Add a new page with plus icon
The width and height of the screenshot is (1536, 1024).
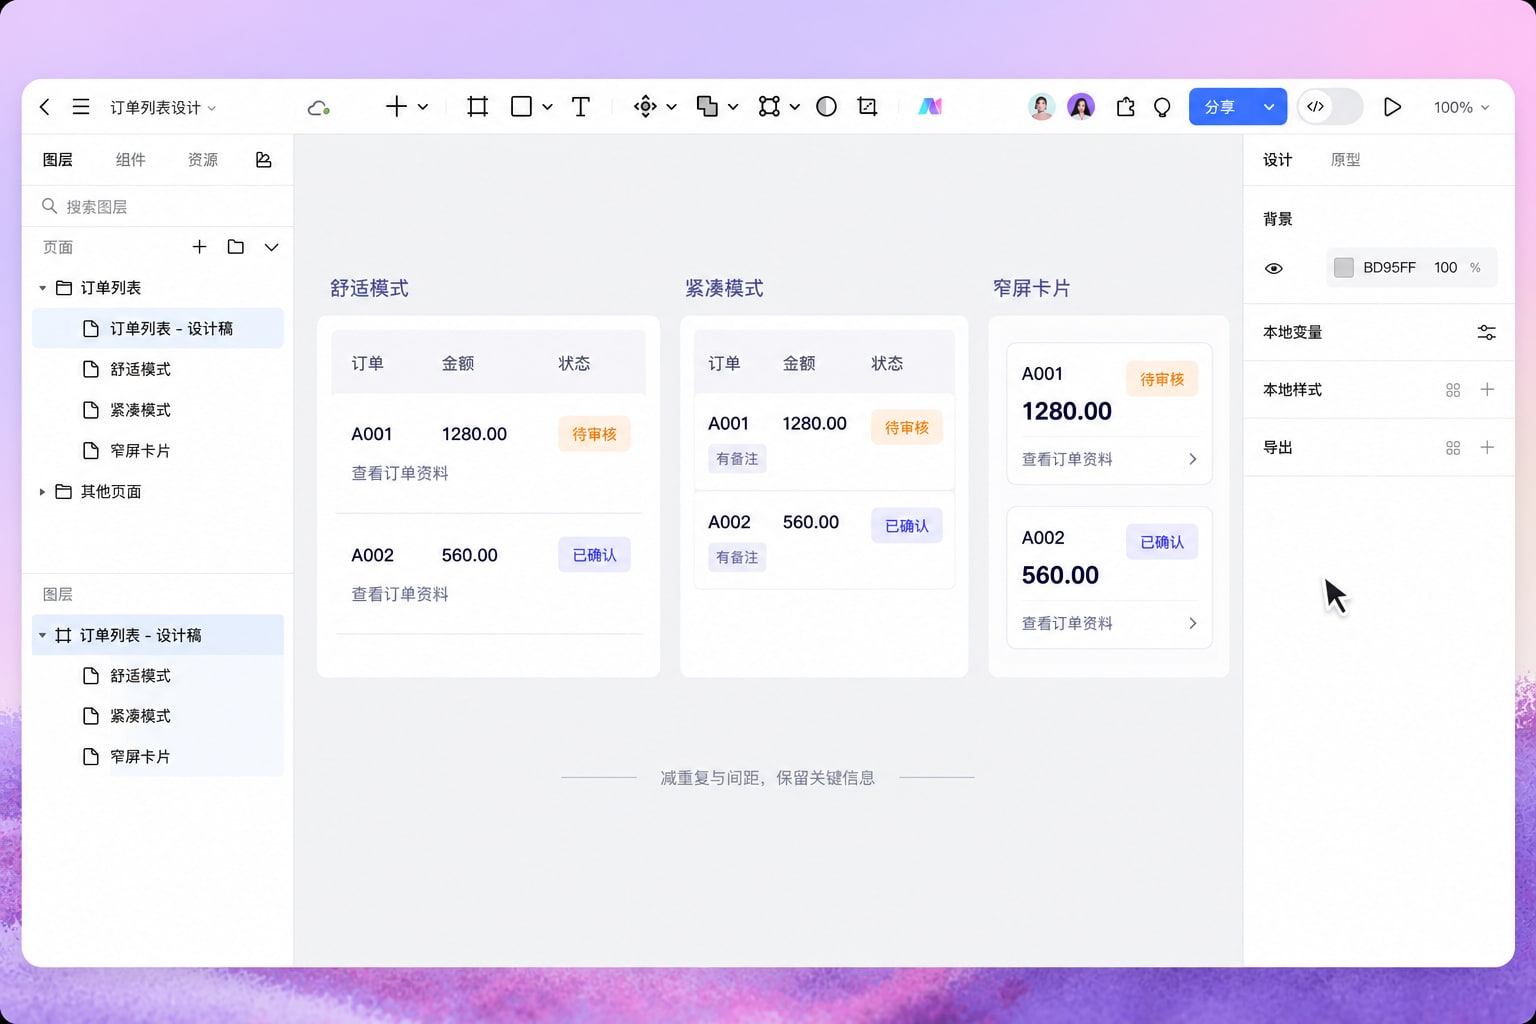pos(199,247)
